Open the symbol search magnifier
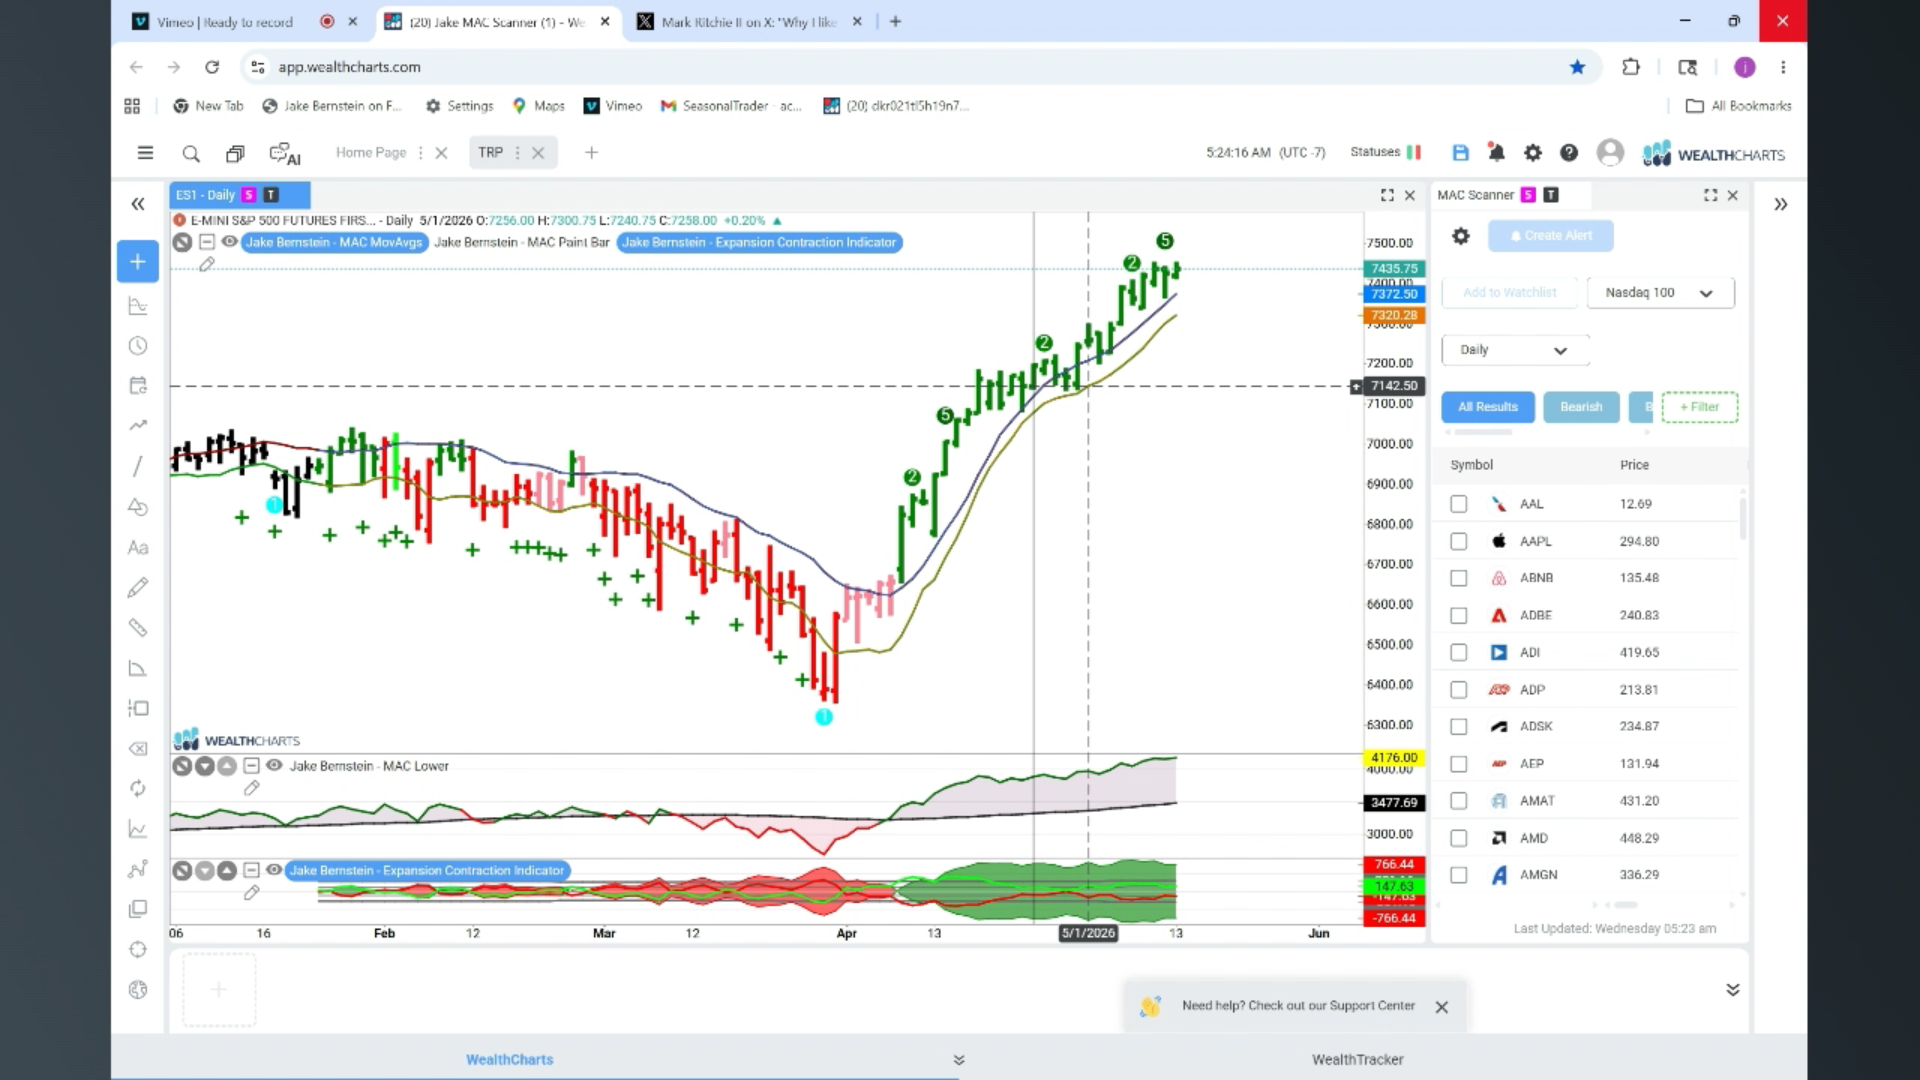The width and height of the screenshot is (1920, 1080). pyautogui.click(x=191, y=153)
